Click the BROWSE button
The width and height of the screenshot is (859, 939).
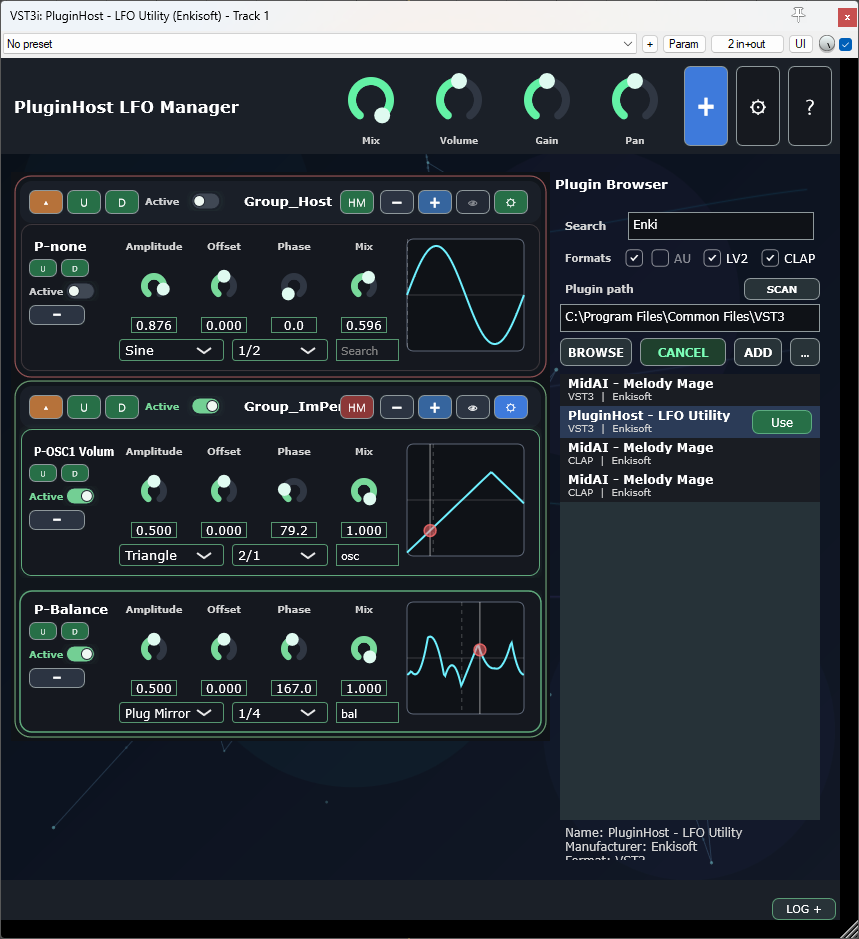596,352
